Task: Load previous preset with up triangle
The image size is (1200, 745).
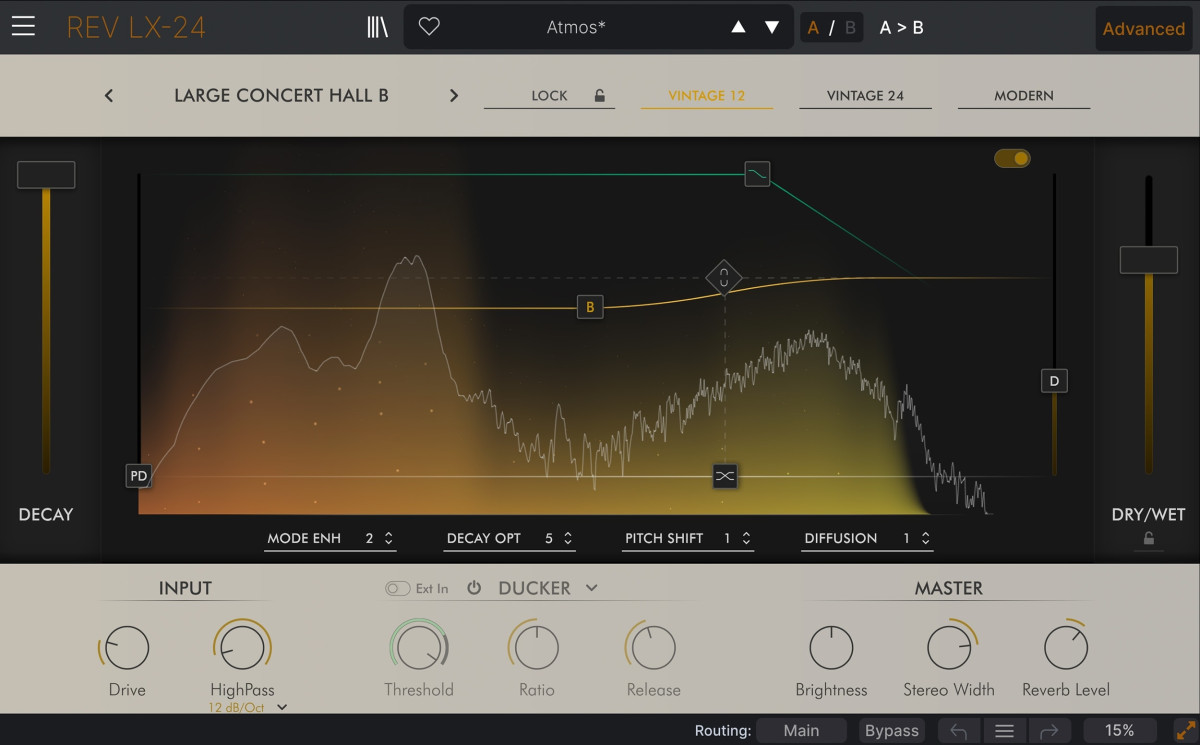Action: [x=738, y=27]
